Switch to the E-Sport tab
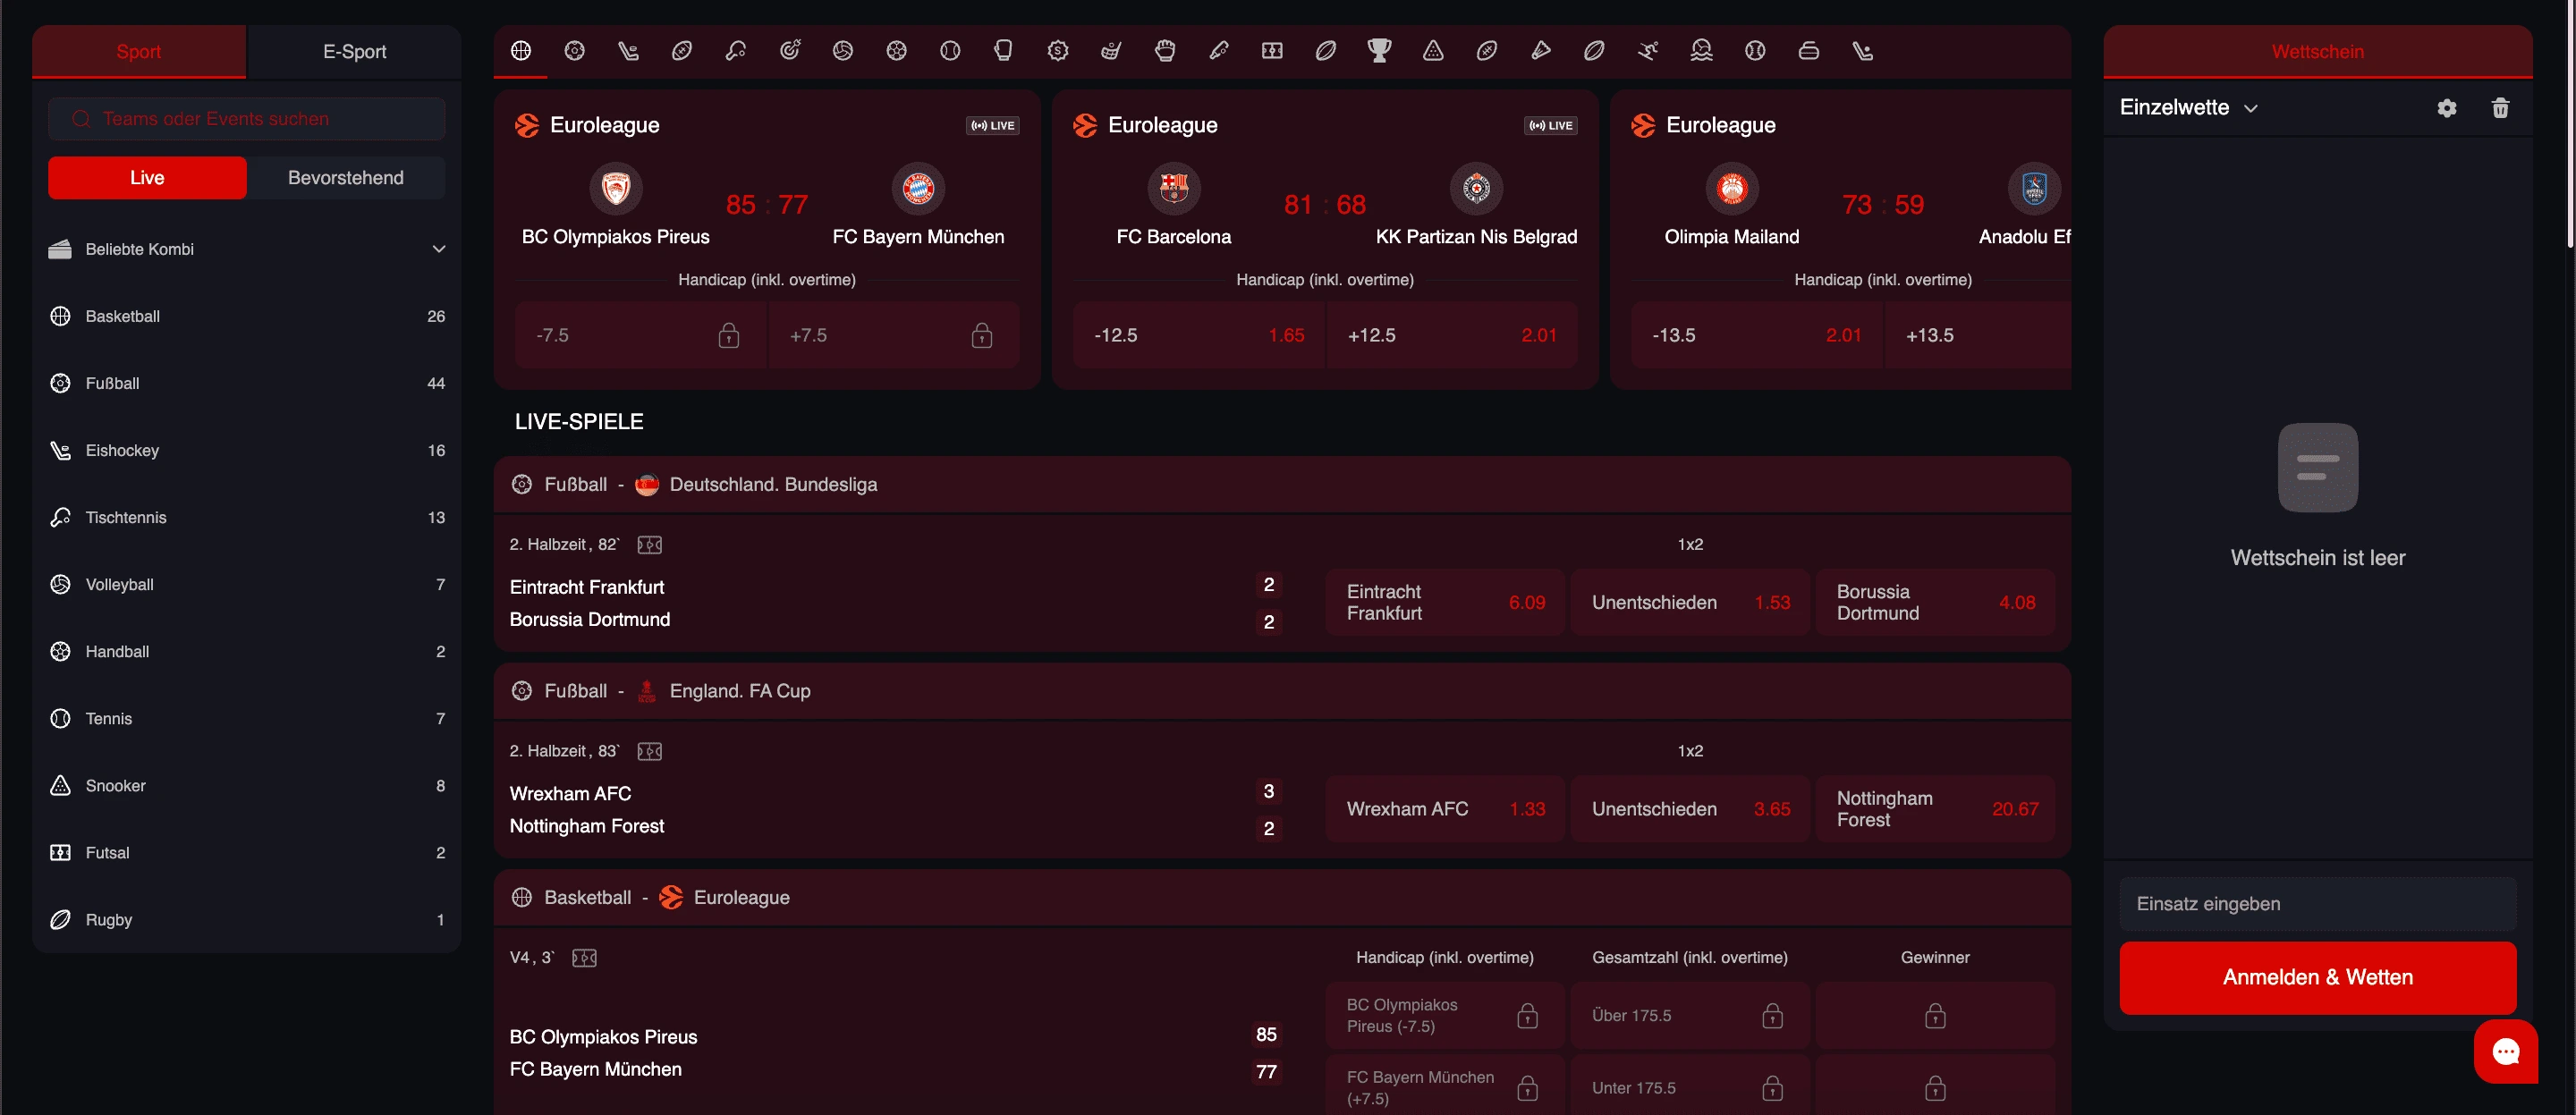2576x1115 pixels. coord(354,51)
